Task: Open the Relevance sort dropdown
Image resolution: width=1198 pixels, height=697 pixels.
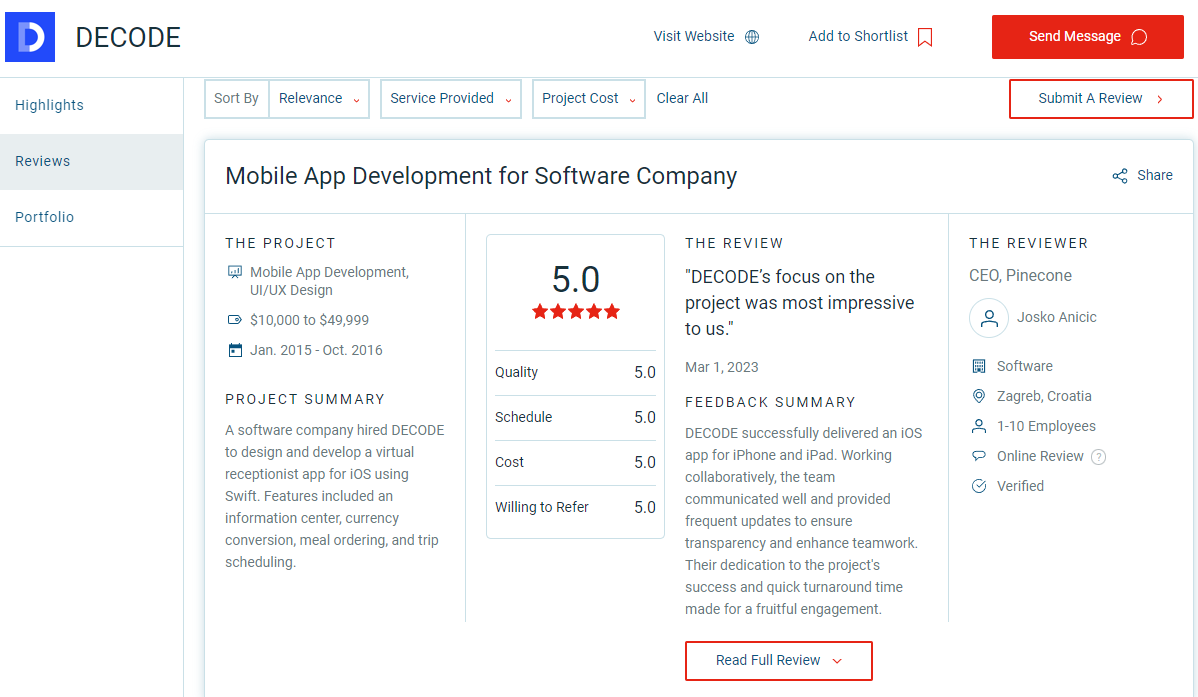Action: [x=319, y=99]
